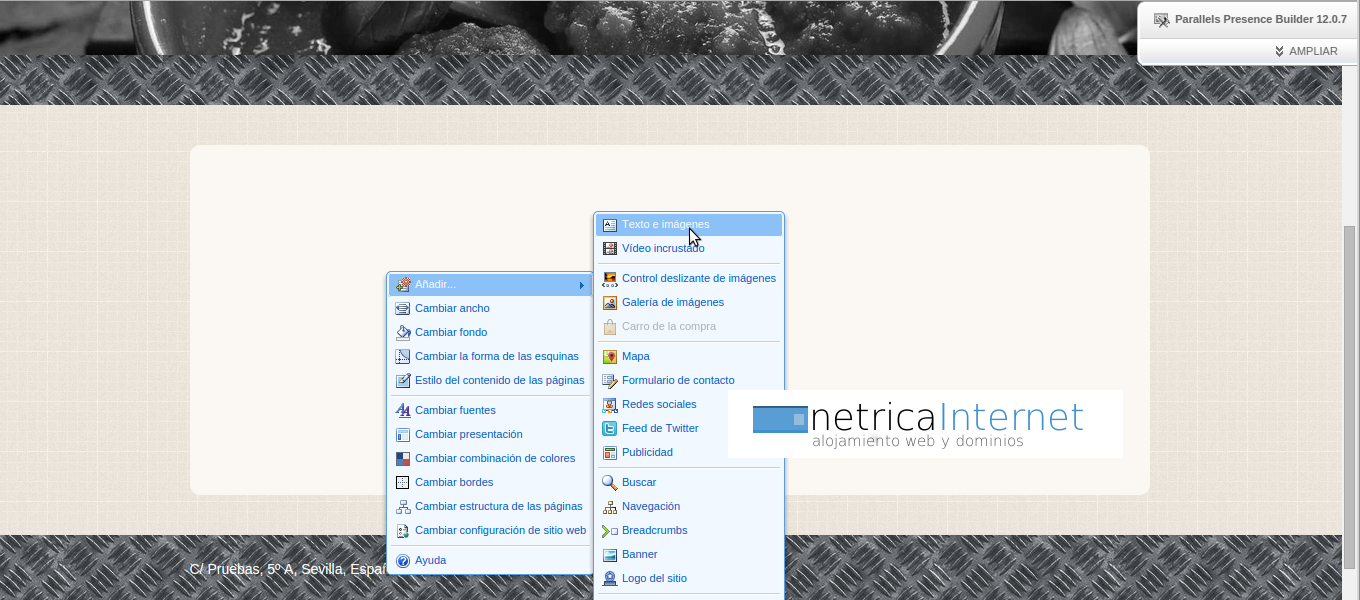Choose Cambiar estructura de las páginas
This screenshot has height=600, width=1360.
[498, 507]
